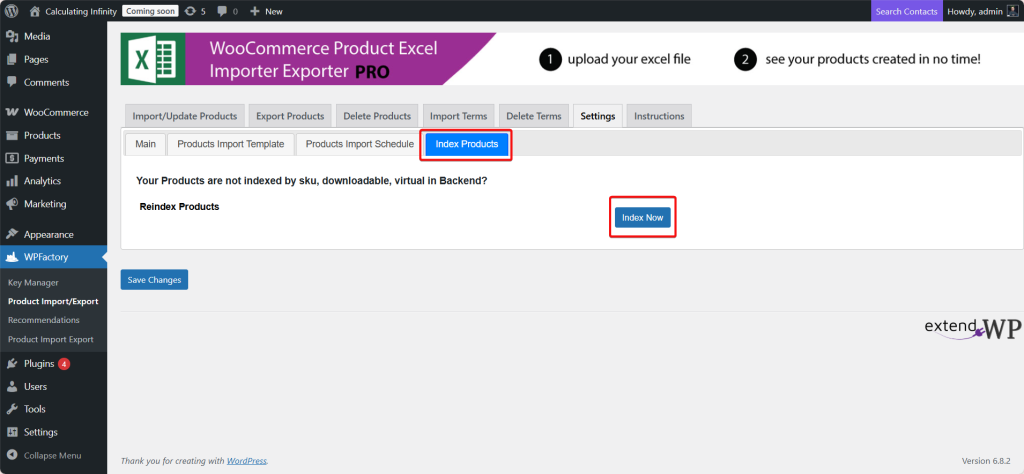Click the Search Contacts button
Screen dimensions: 1024x474
pyautogui.click(x=906, y=11)
